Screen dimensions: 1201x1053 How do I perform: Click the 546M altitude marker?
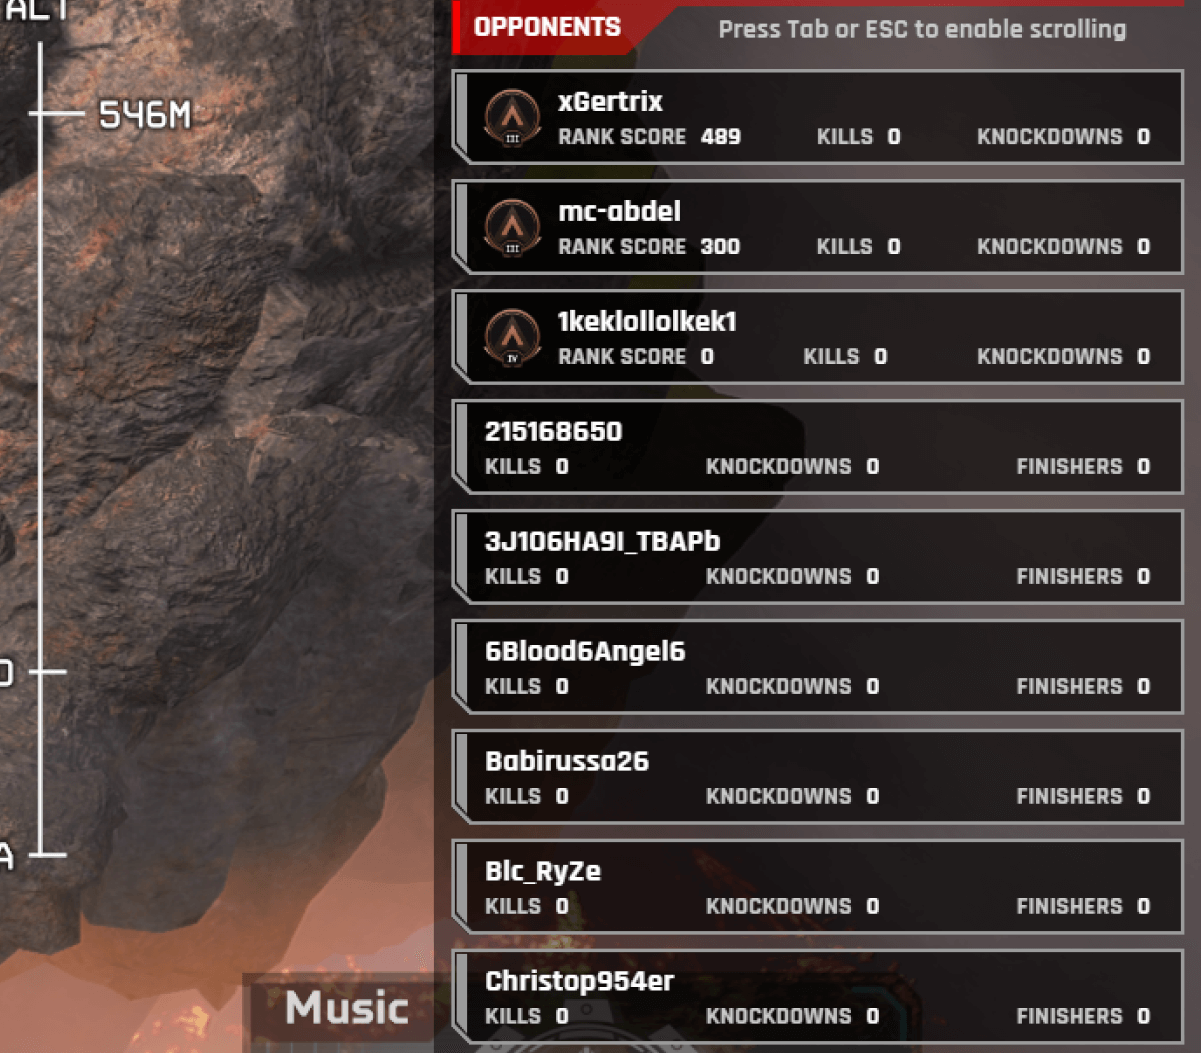click(x=144, y=115)
